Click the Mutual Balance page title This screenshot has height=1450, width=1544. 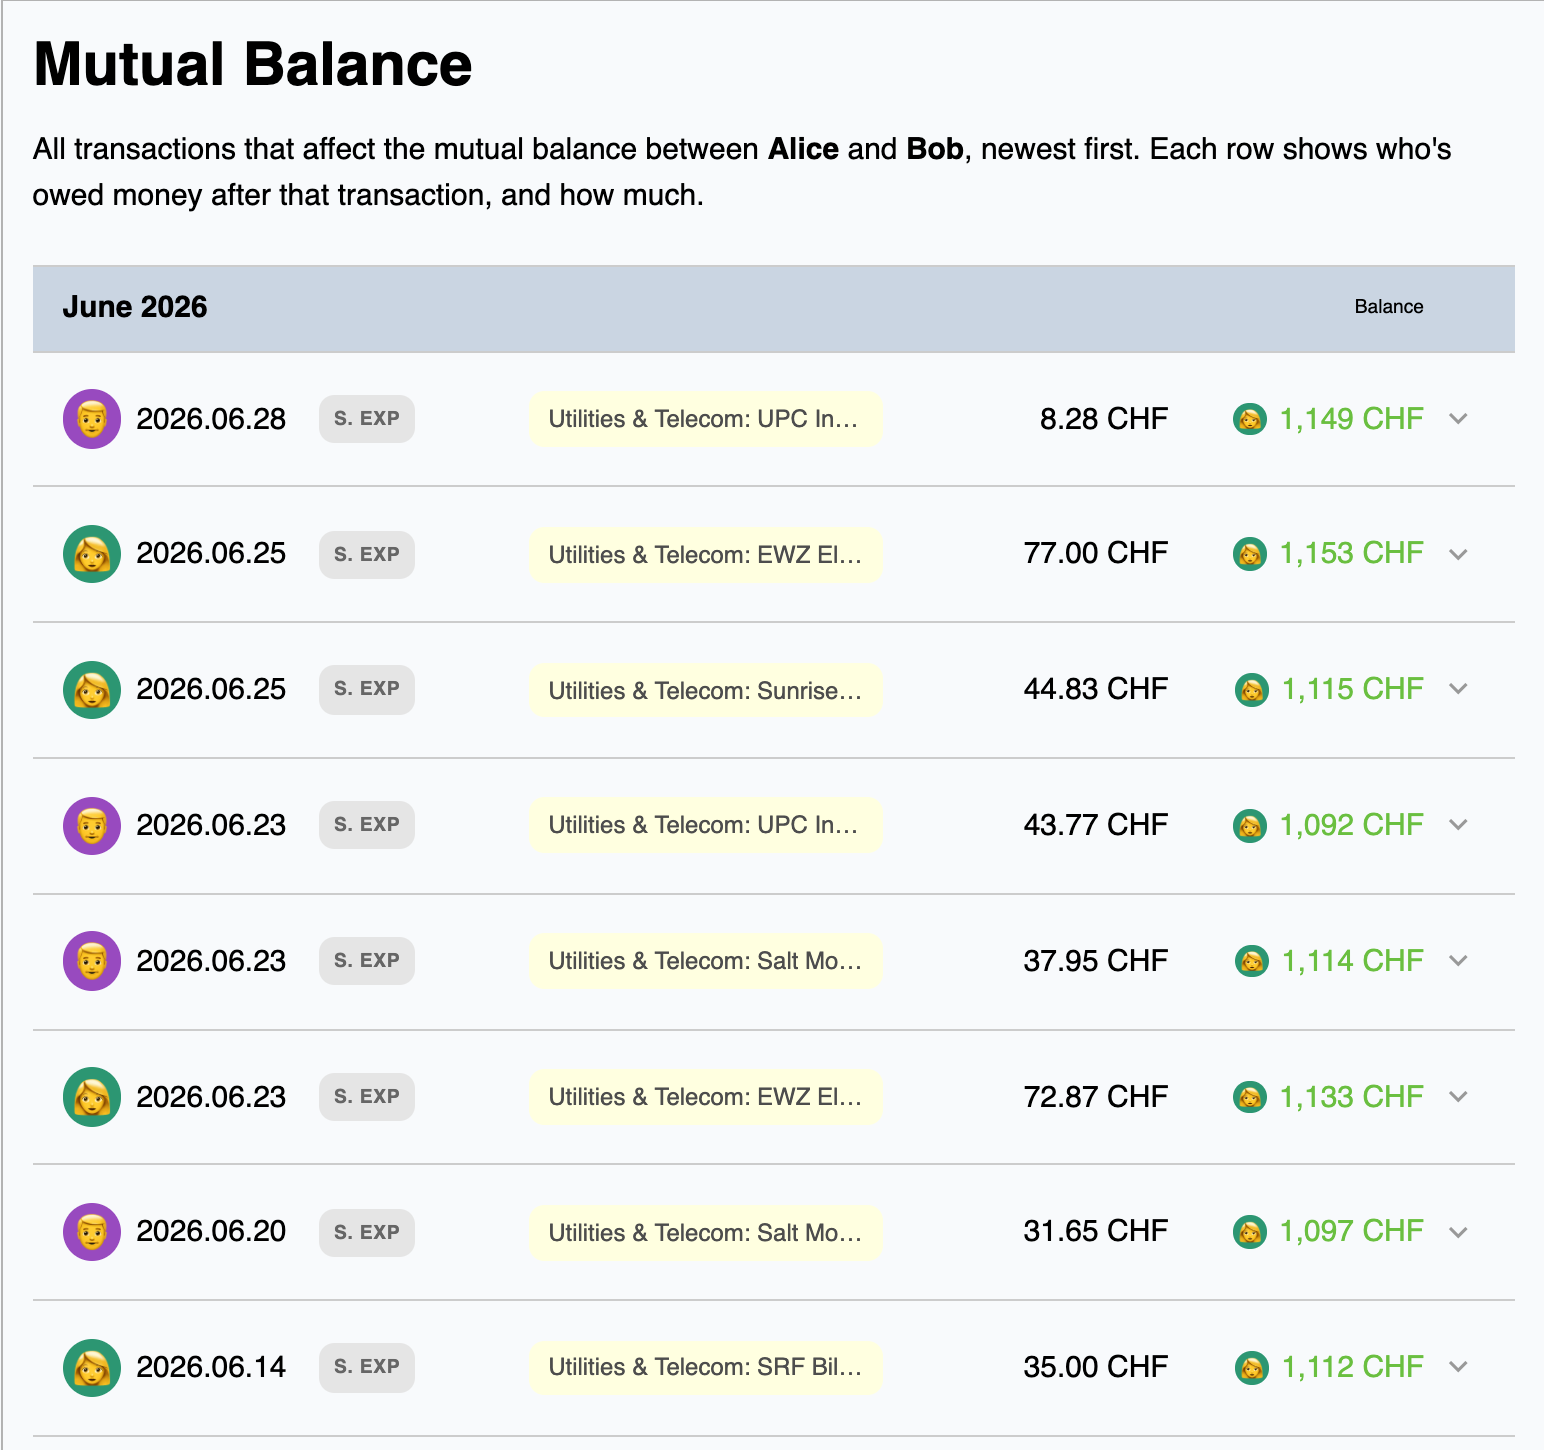(x=253, y=65)
